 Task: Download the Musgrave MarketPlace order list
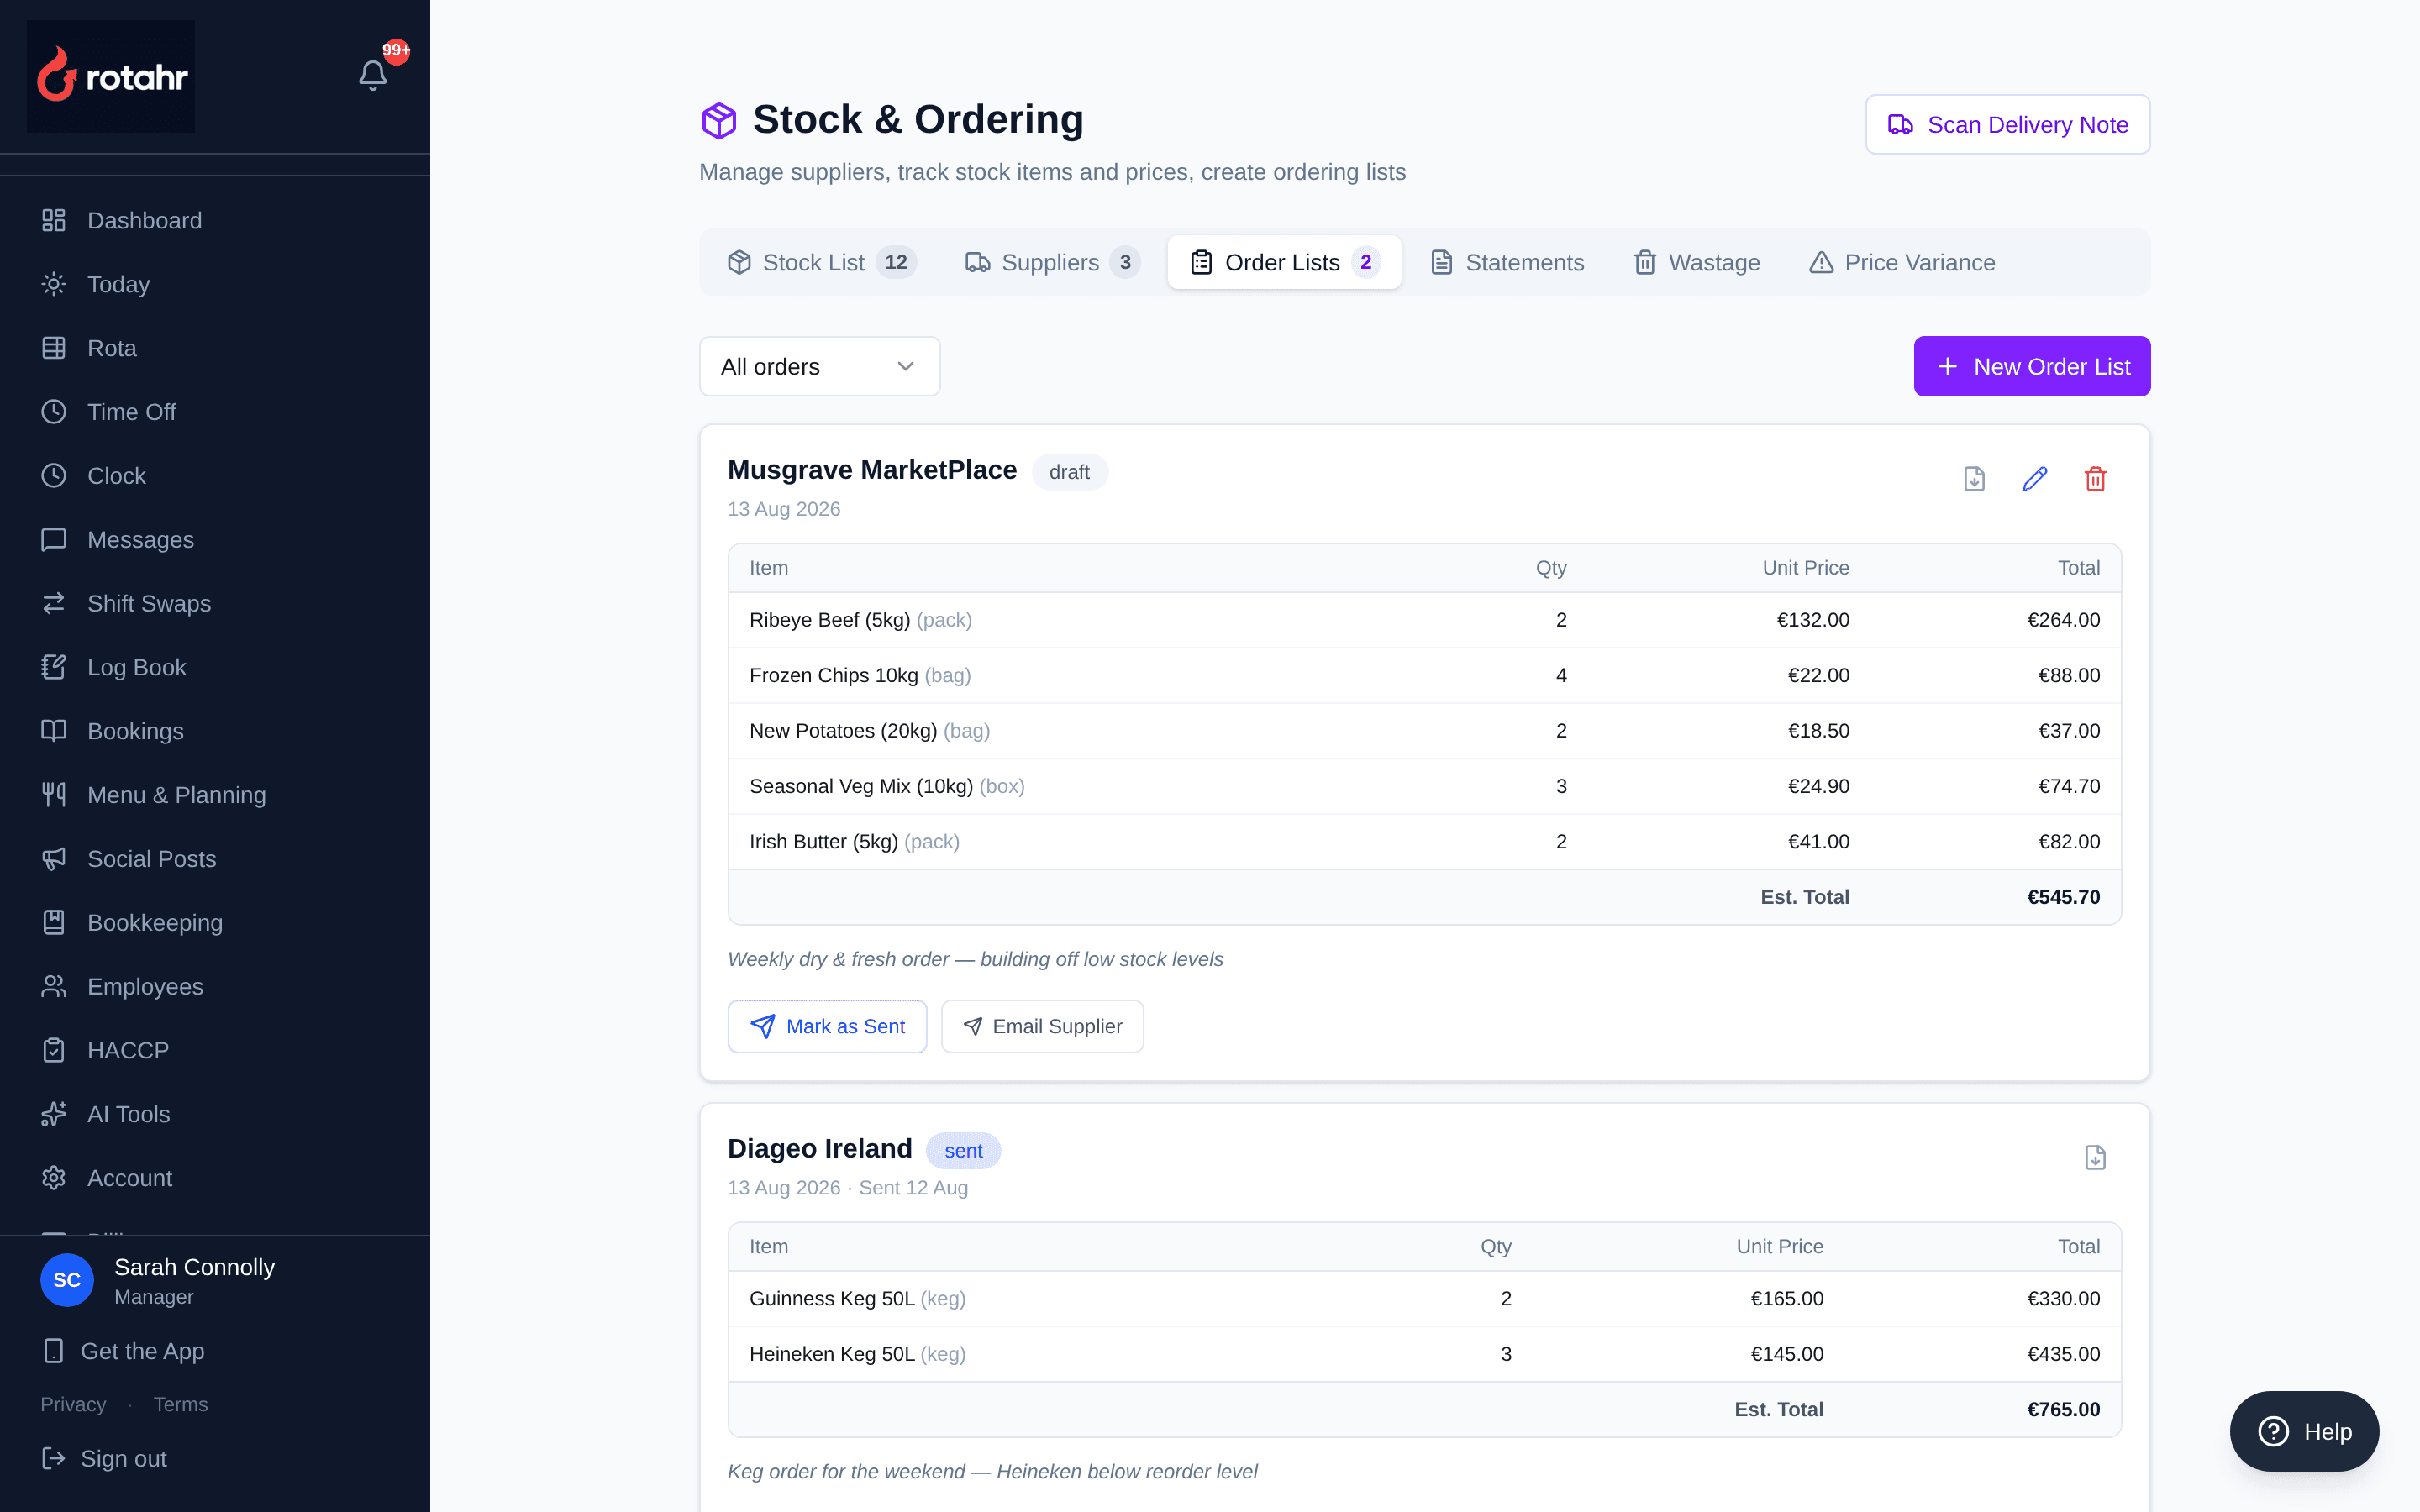[x=1974, y=479]
